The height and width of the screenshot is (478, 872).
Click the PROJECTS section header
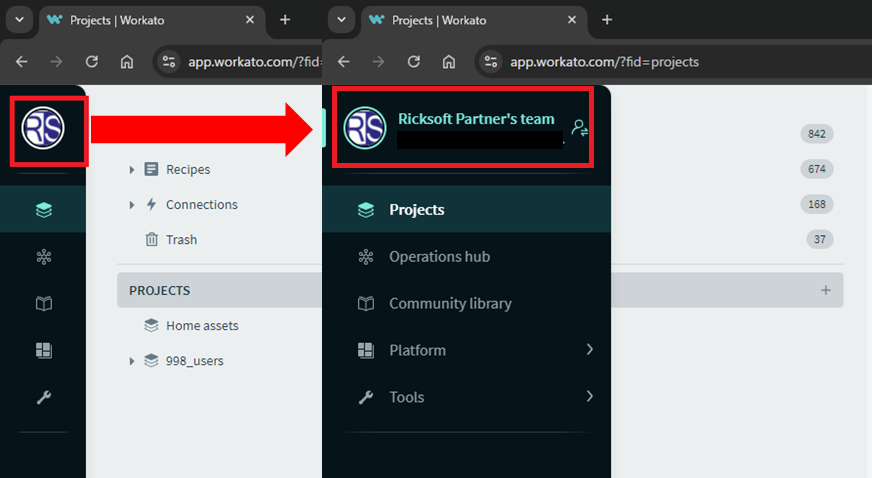[x=160, y=291]
